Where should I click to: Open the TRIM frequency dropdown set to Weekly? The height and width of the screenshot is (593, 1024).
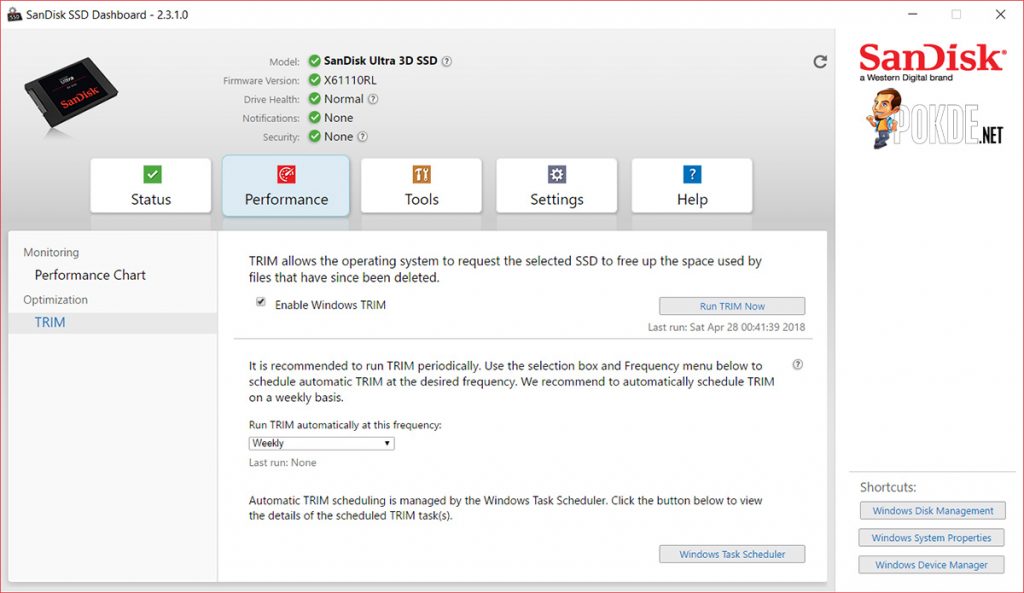tap(321, 443)
